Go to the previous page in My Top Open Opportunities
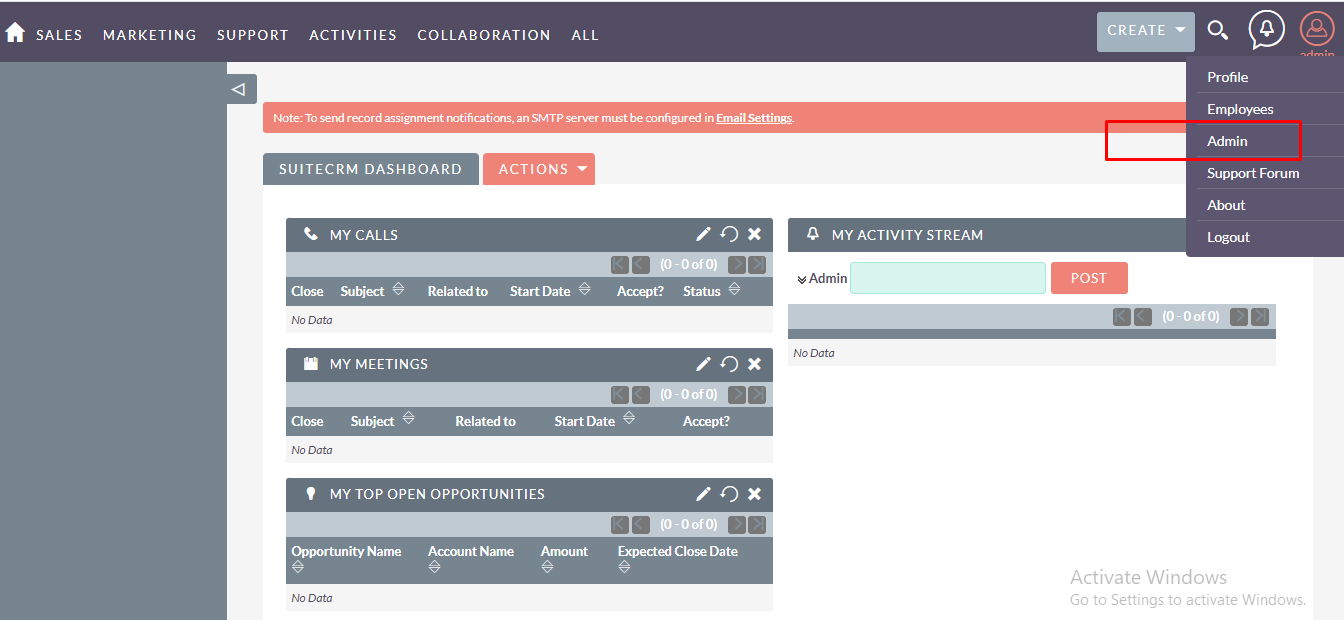 point(641,525)
